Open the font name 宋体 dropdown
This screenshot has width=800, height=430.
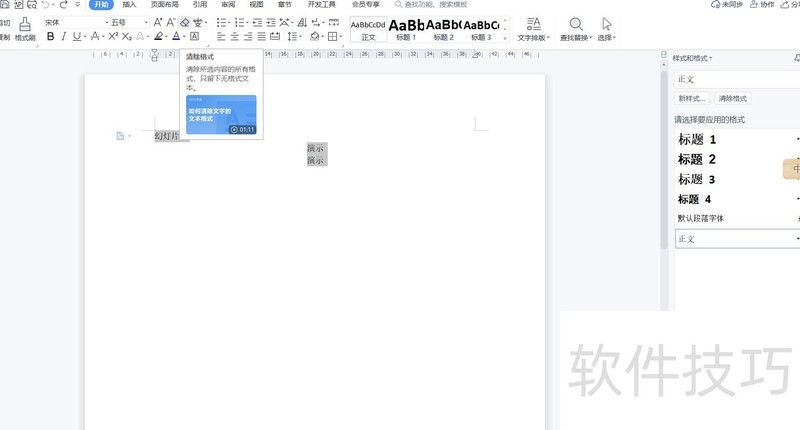click(x=107, y=22)
